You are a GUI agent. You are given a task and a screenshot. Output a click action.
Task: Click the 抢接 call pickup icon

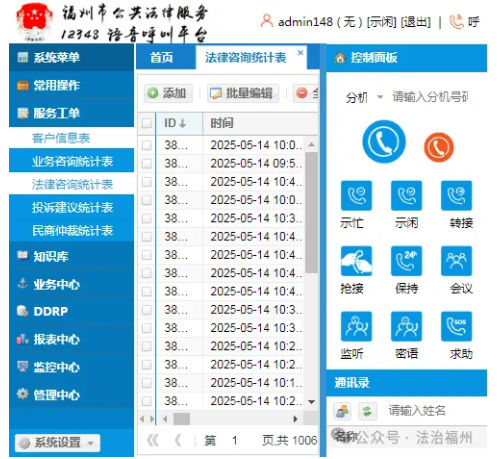coord(356,261)
